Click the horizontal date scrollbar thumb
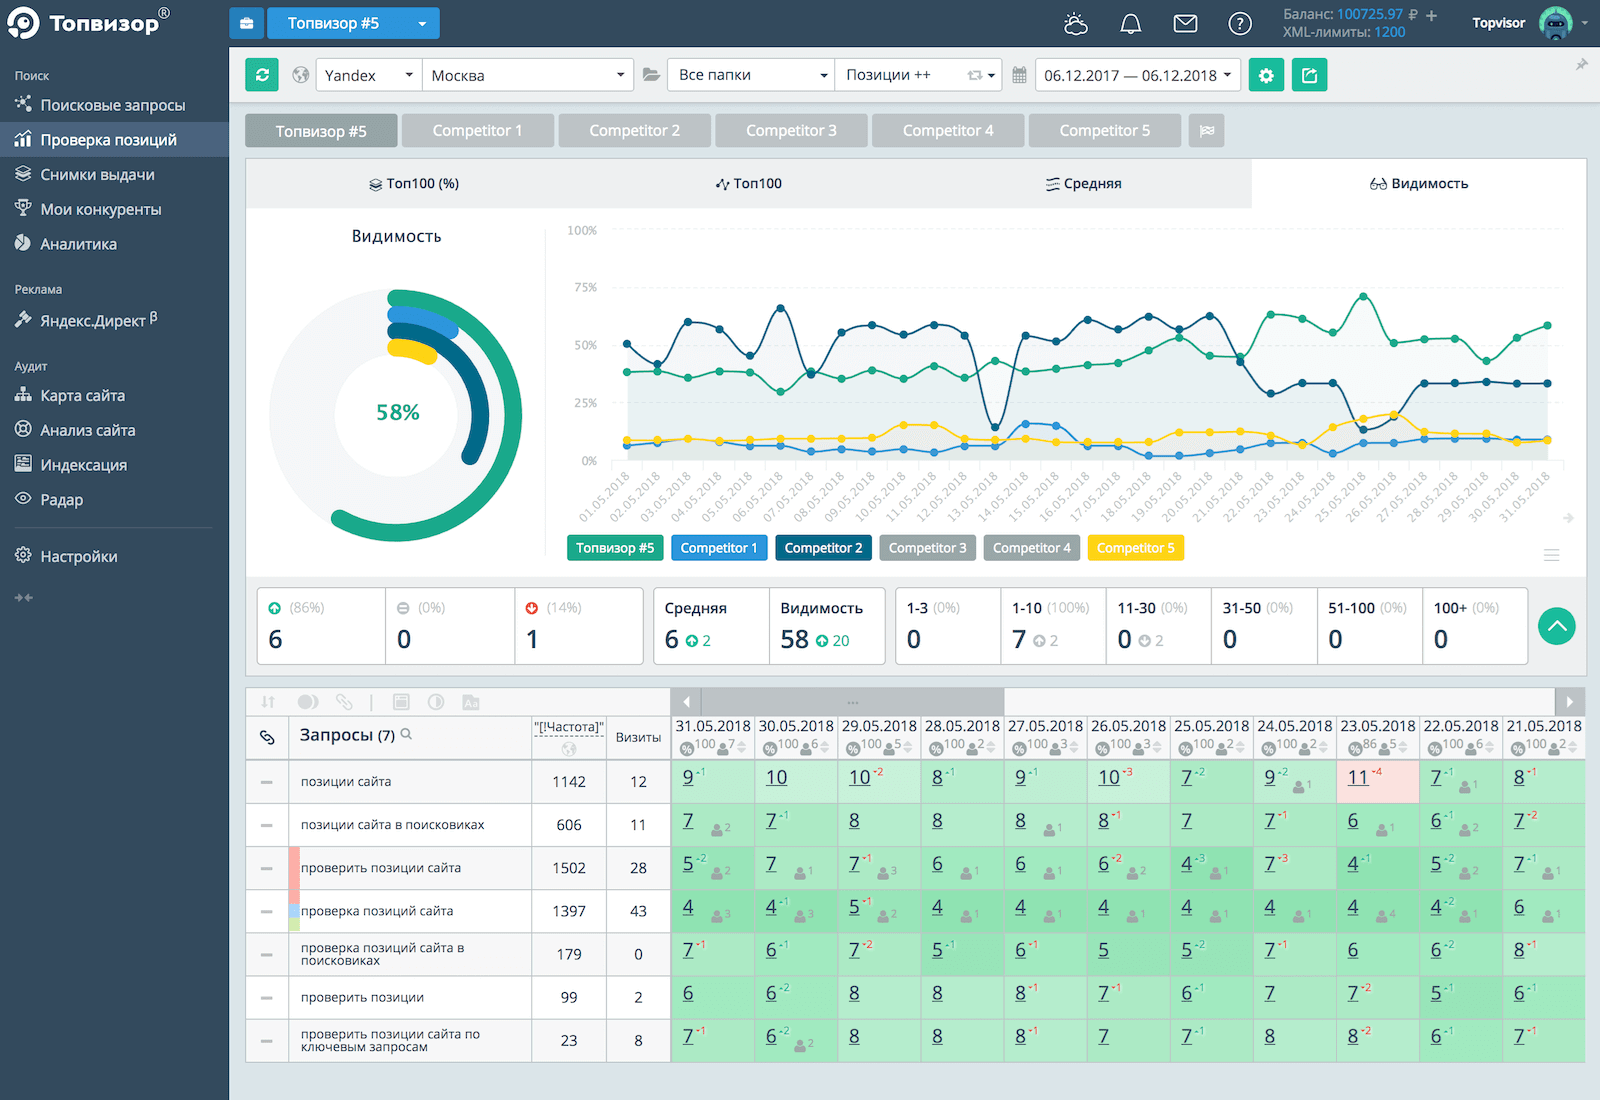1600x1100 pixels. (x=853, y=702)
